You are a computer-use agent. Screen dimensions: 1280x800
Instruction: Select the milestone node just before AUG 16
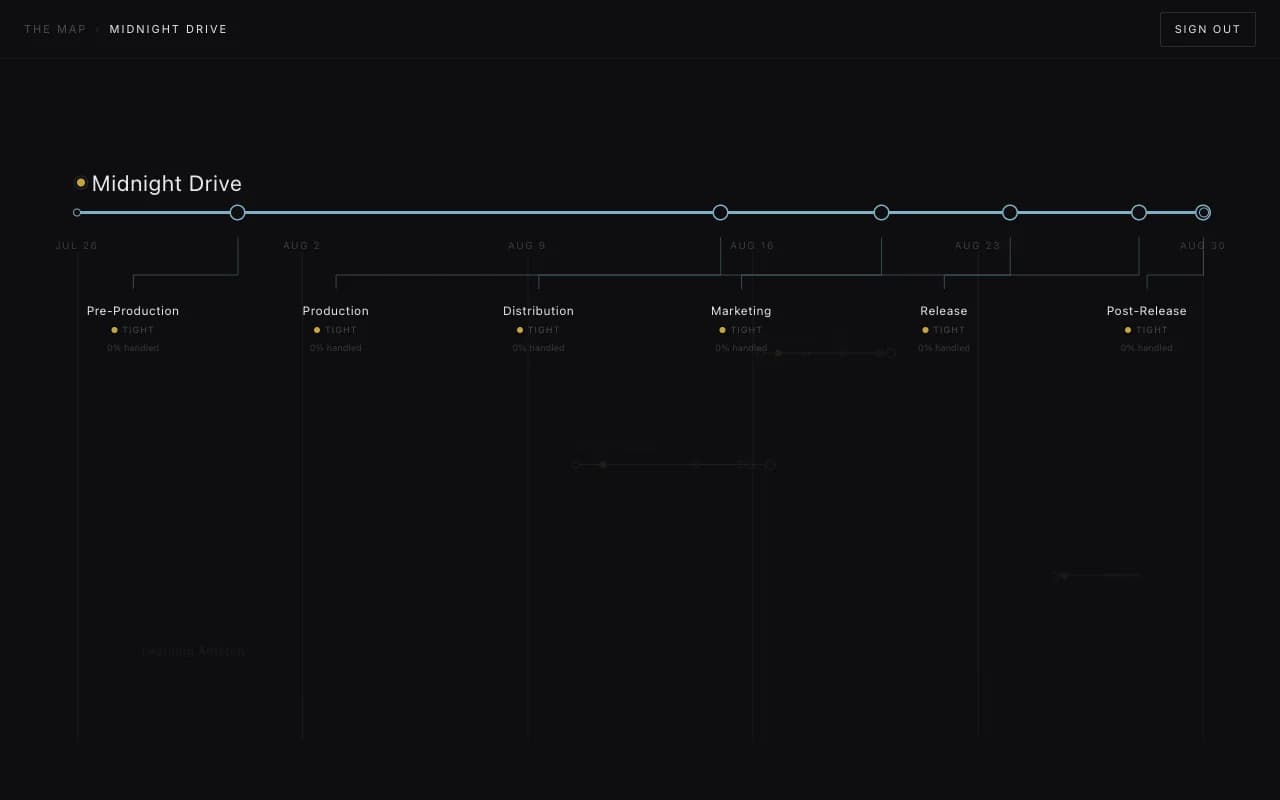[720, 212]
